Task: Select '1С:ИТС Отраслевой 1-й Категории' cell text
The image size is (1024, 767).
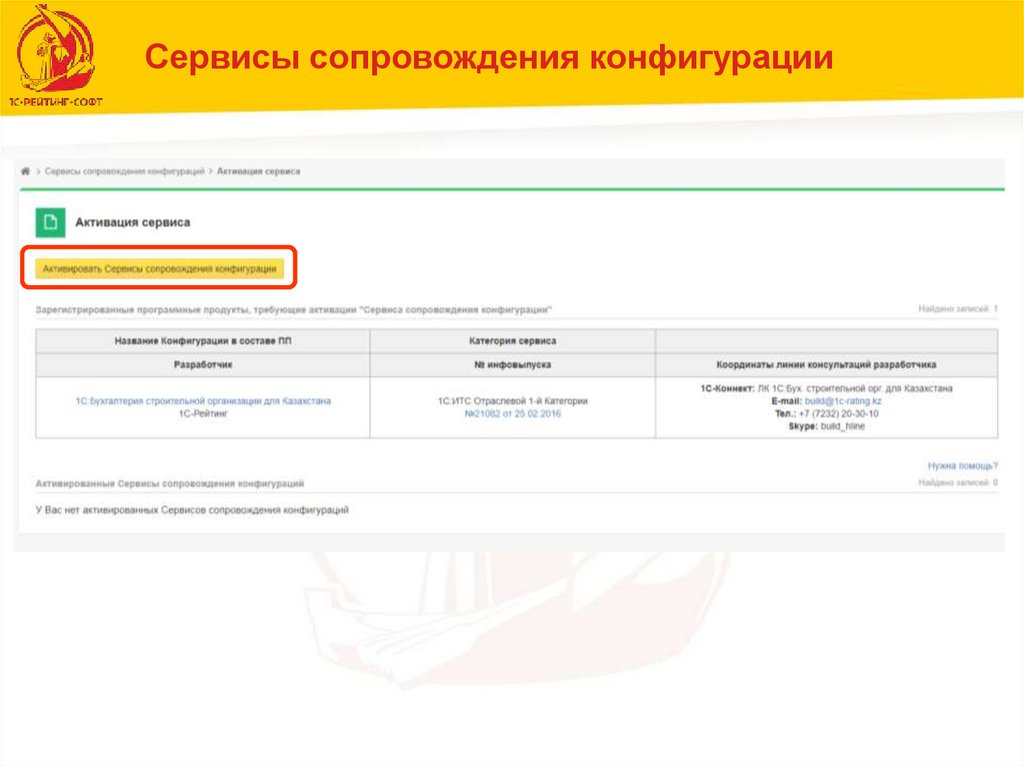Action: click(x=513, y=400)
